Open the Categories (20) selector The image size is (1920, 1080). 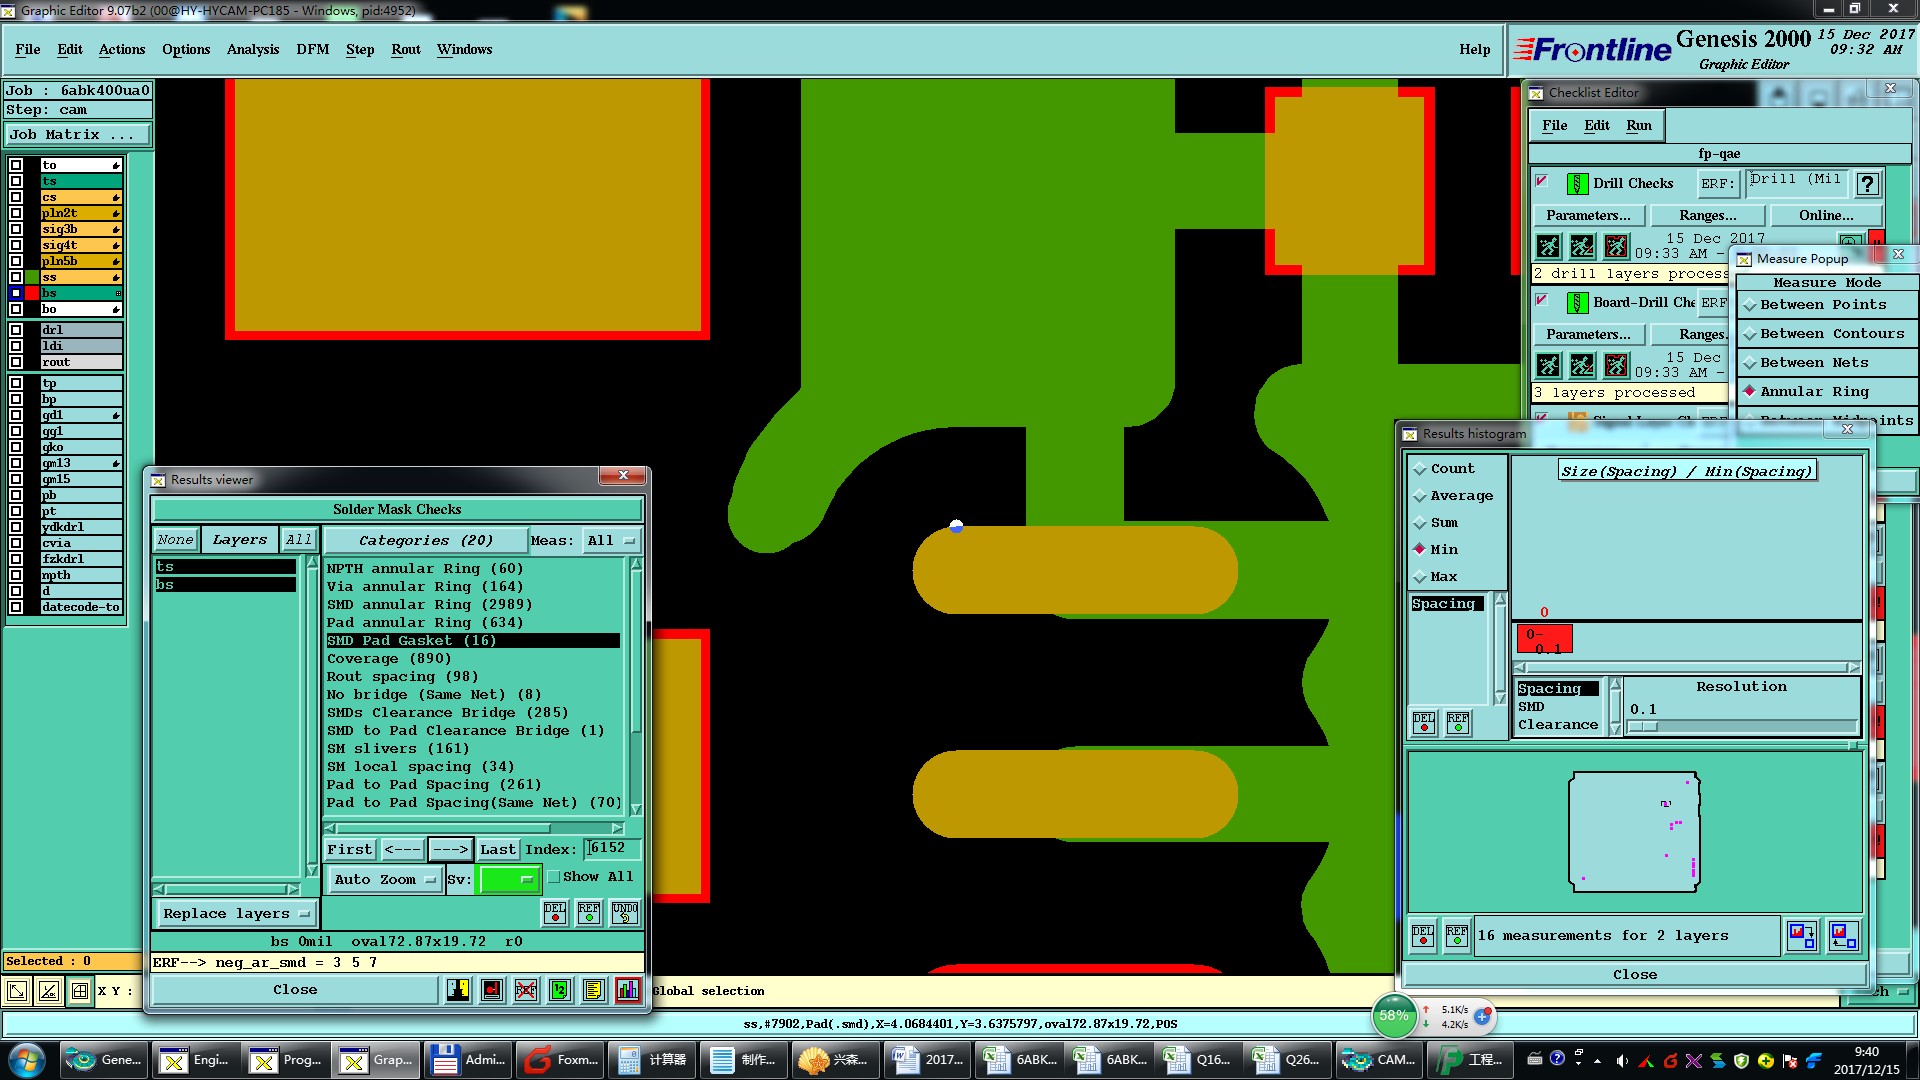click(x=425, y=541)
